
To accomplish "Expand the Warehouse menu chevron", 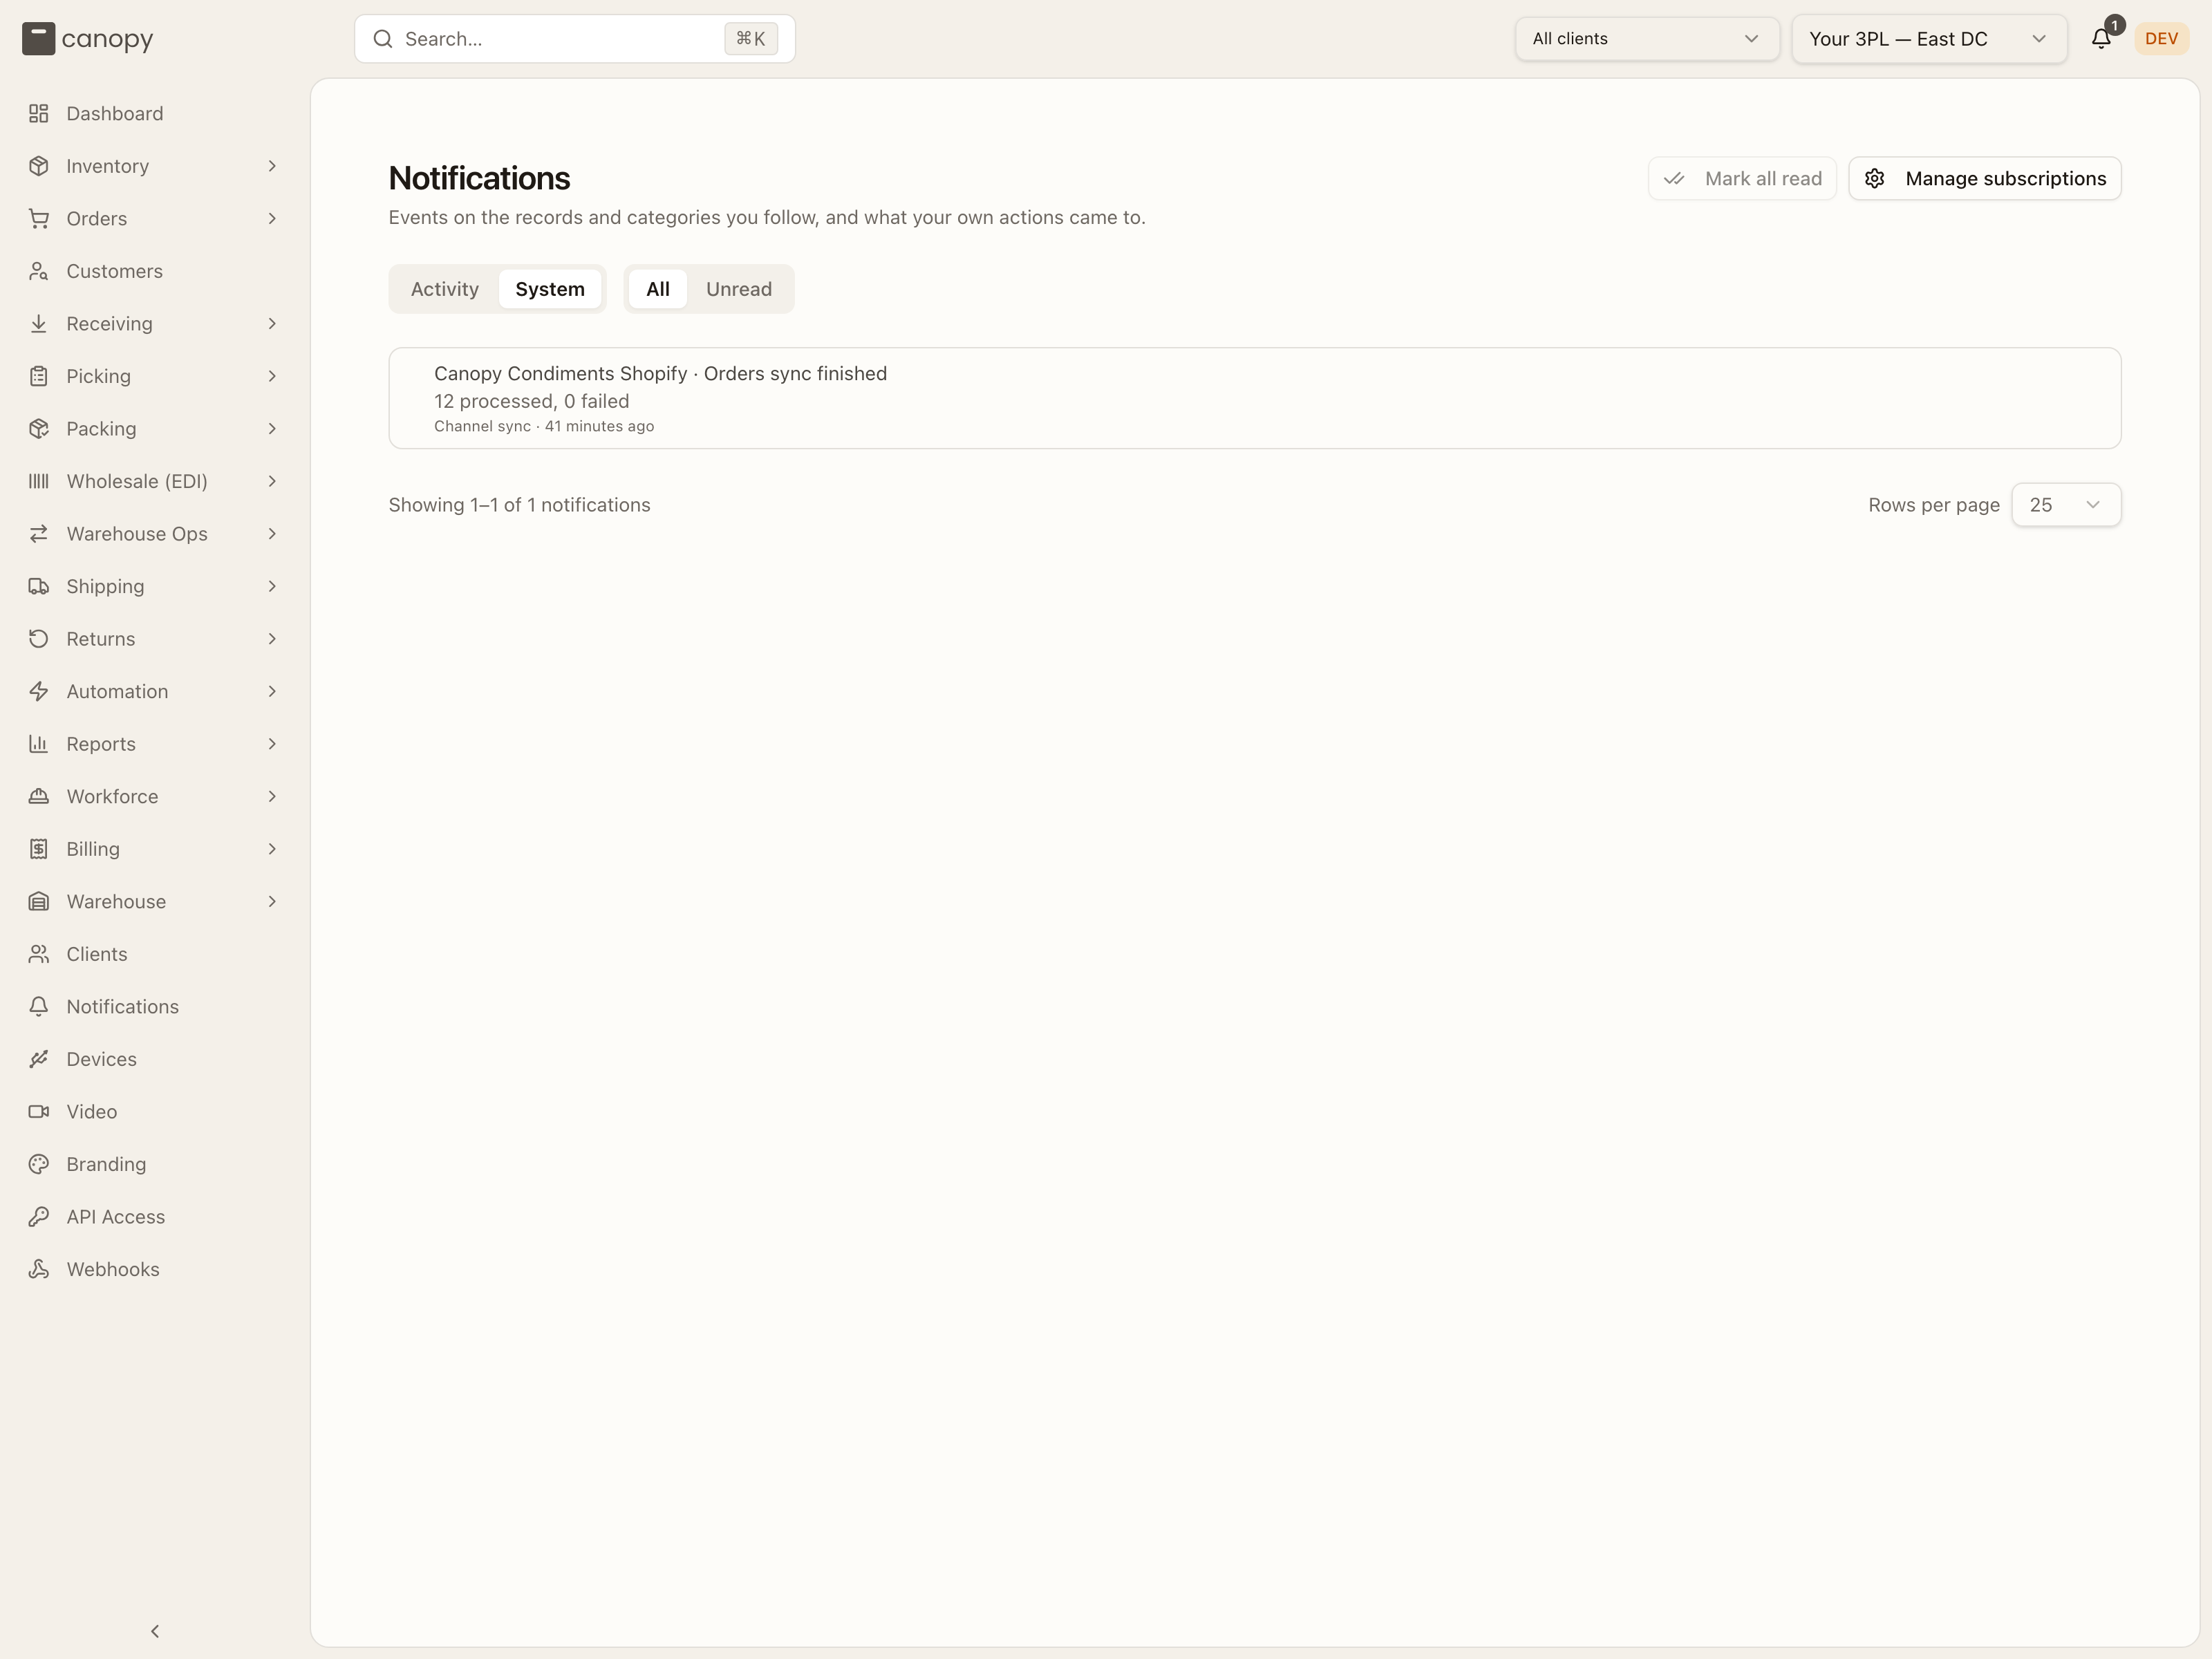I will pos(272,902).
